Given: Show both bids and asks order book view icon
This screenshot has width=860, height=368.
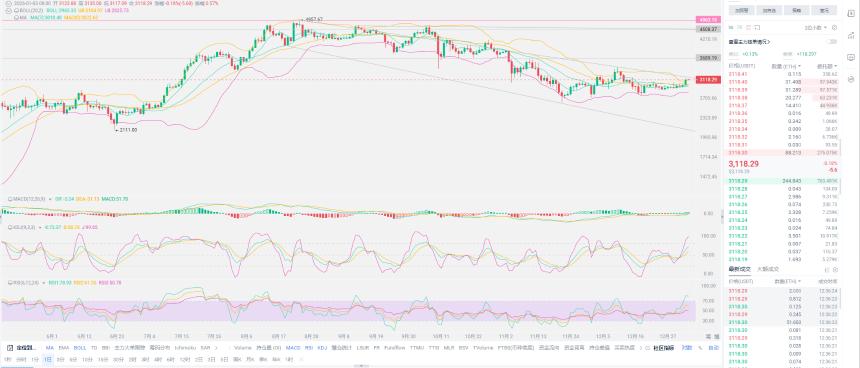Looking at the screenshot, I should tap(731, 27).
